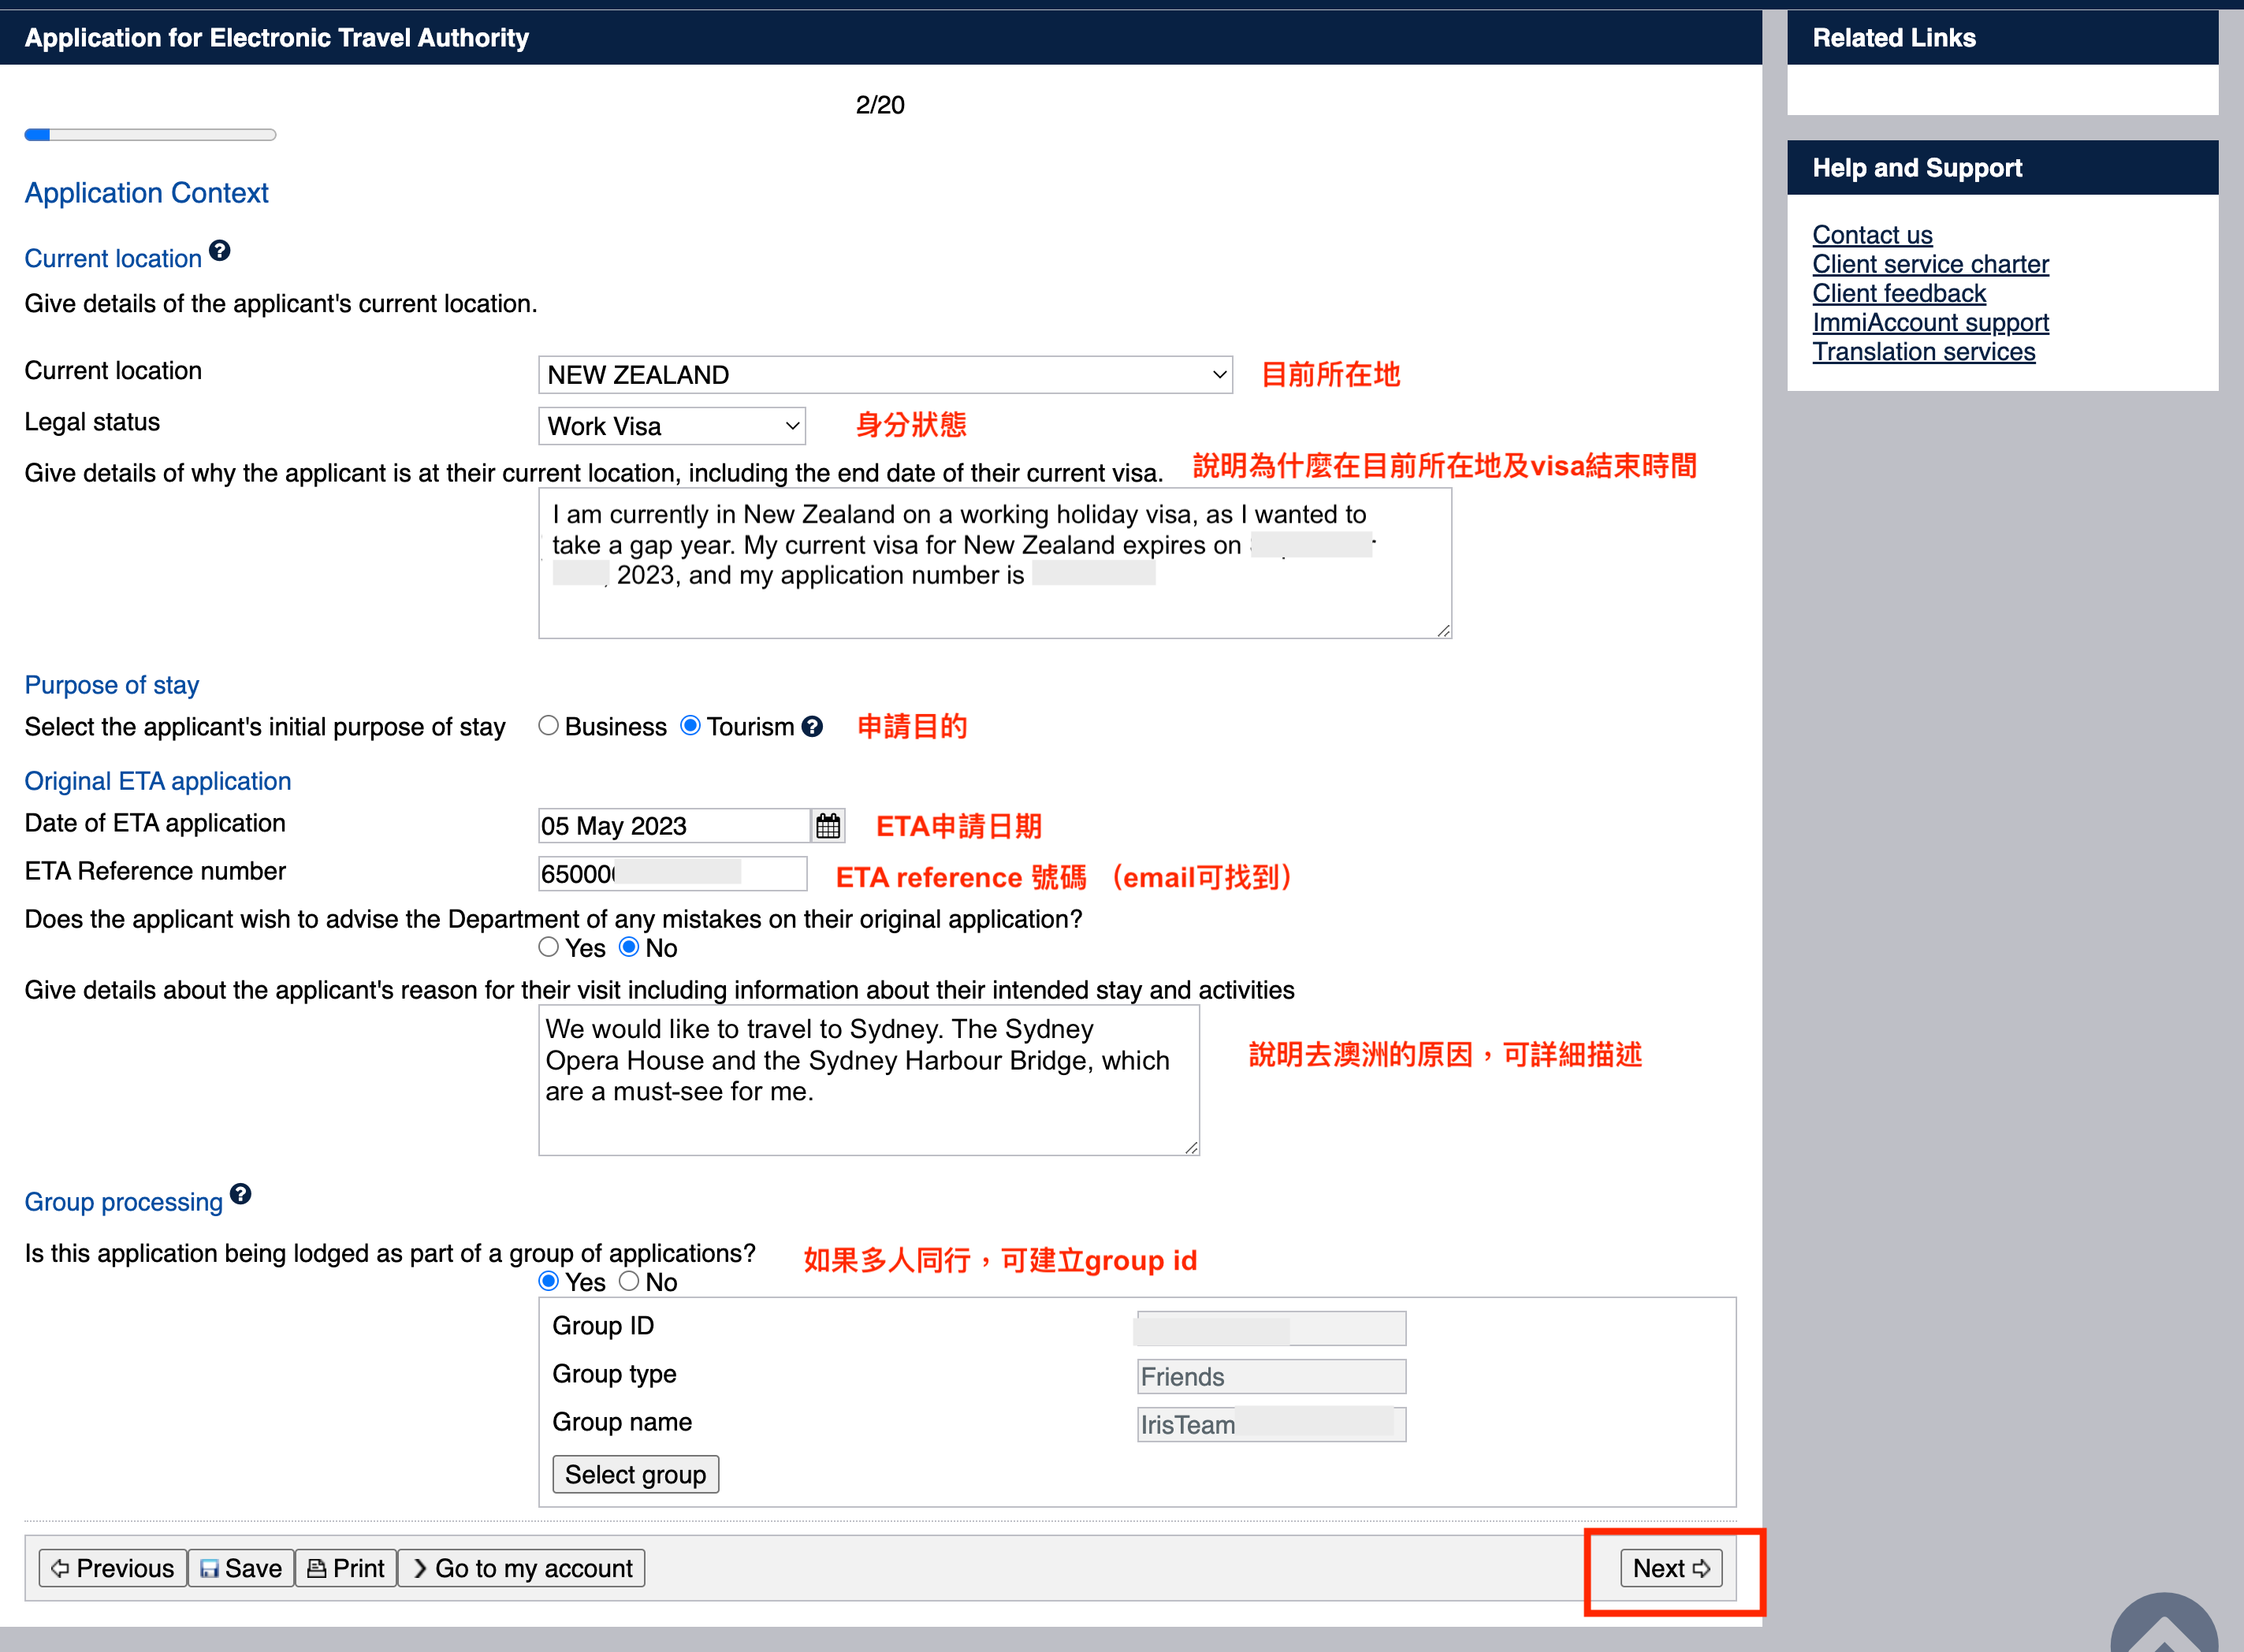Click the Current location help icon
This screenshot has width=2244, height=1652.
point(220,251)
